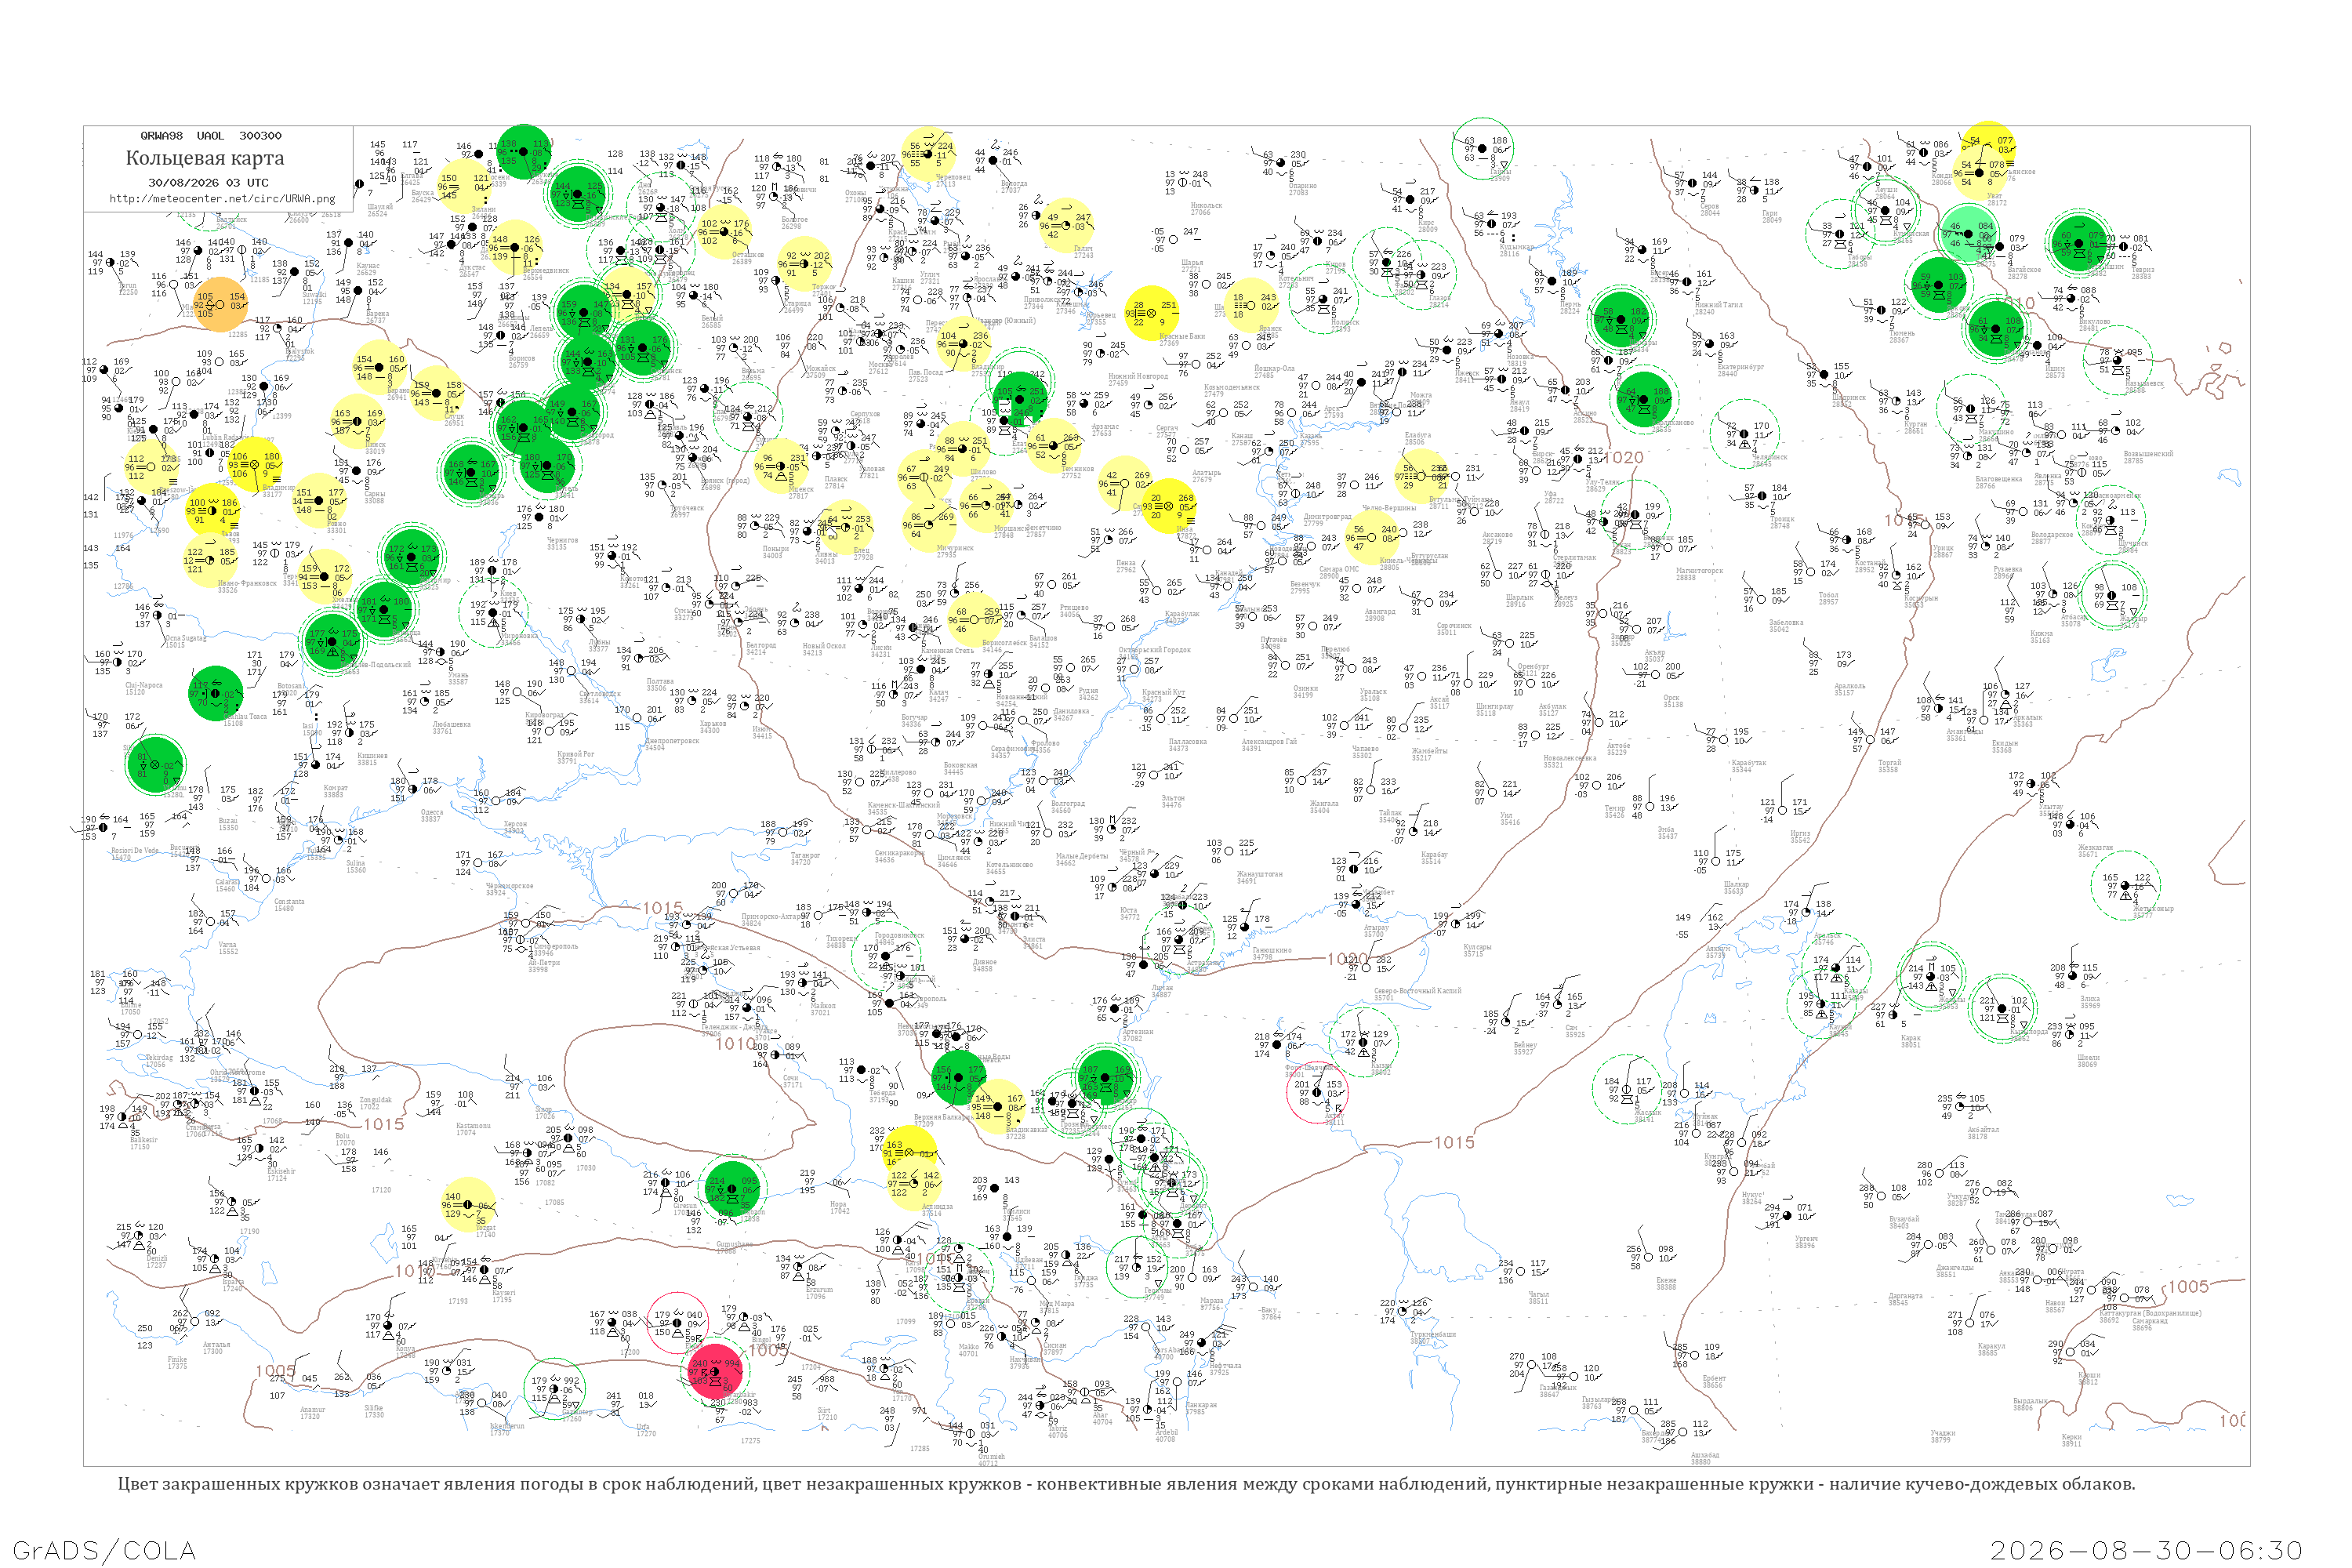
Task: Click the 2026-08-30-06:30 timestamp
Action: coord(2146,1550)
